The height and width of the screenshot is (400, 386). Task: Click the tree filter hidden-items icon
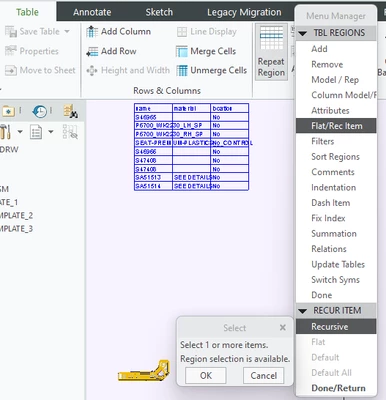[x=70, y=132]
